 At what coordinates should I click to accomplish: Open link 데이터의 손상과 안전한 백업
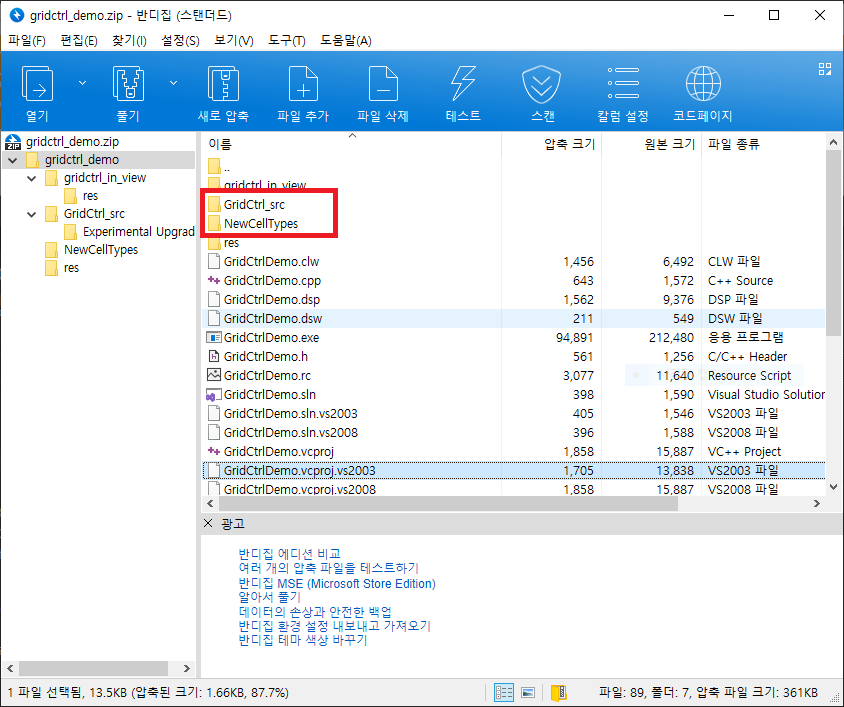click(x=315, y=612)
